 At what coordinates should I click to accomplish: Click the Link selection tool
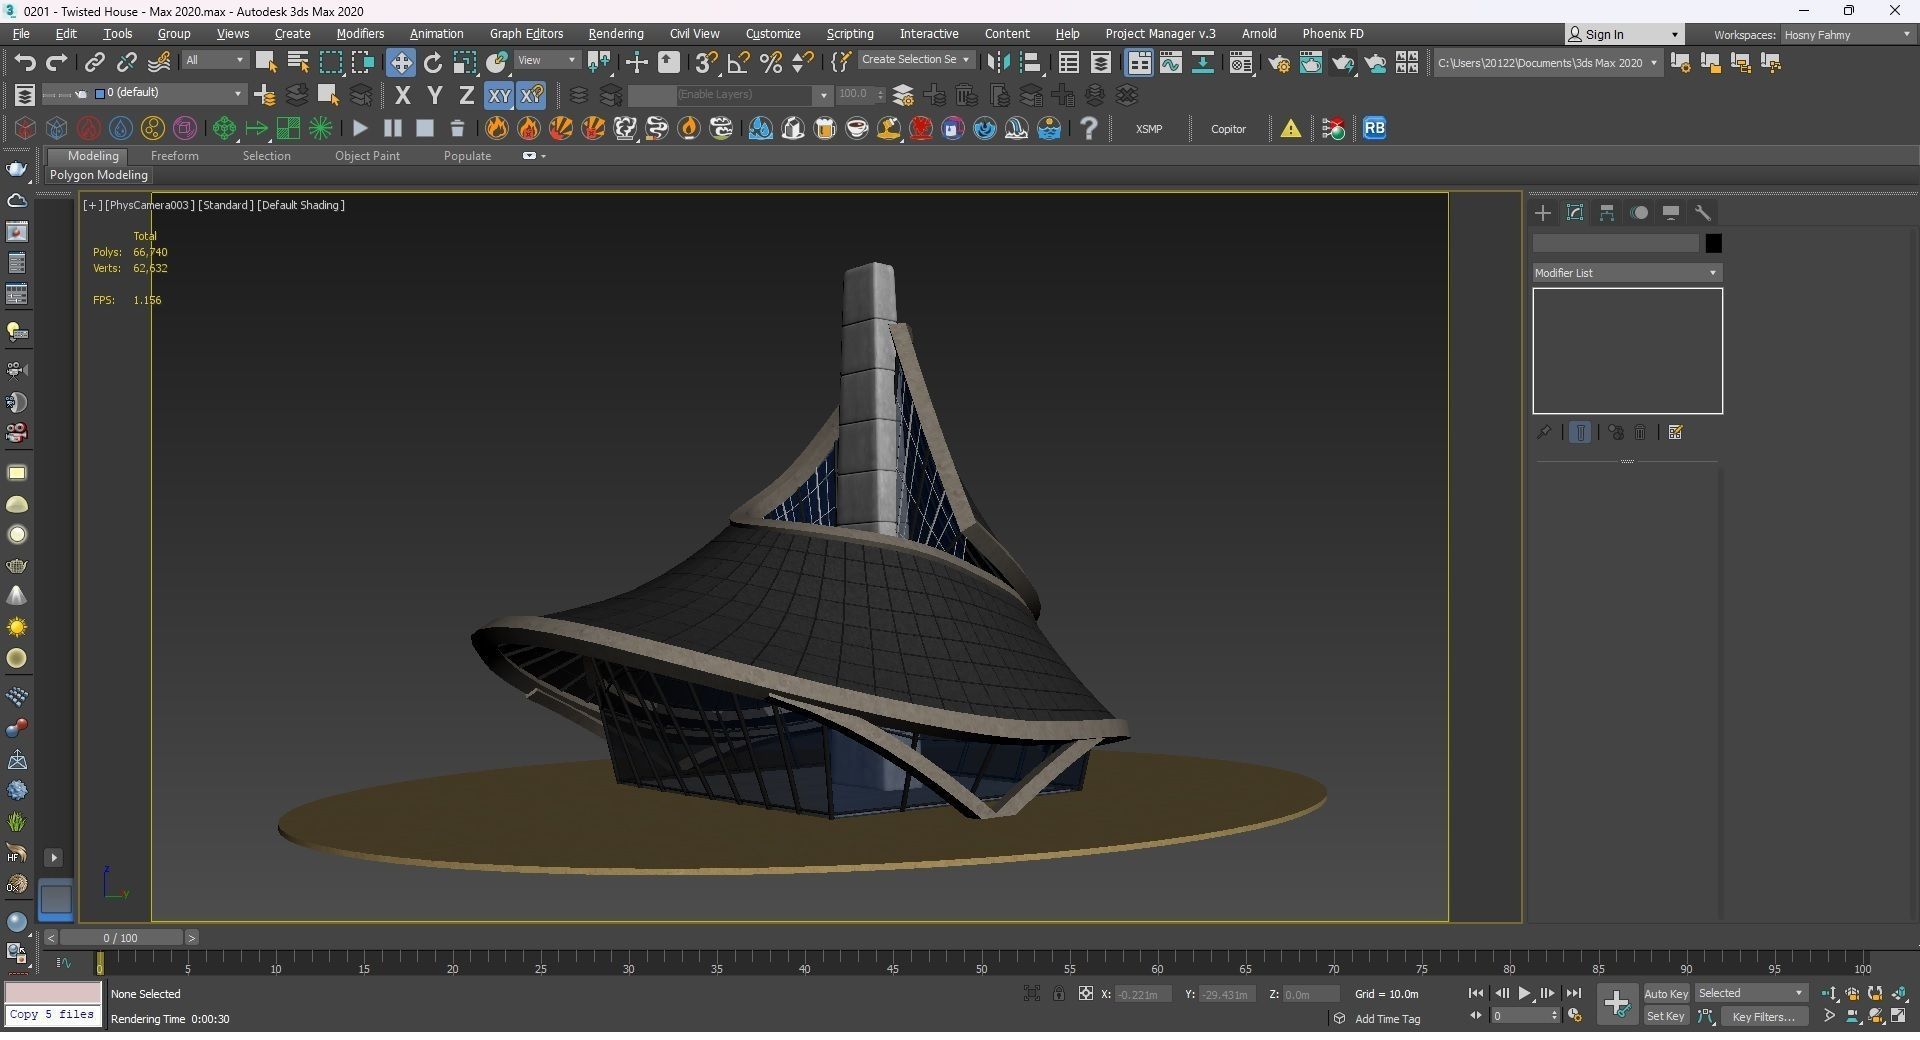[94, 62]
